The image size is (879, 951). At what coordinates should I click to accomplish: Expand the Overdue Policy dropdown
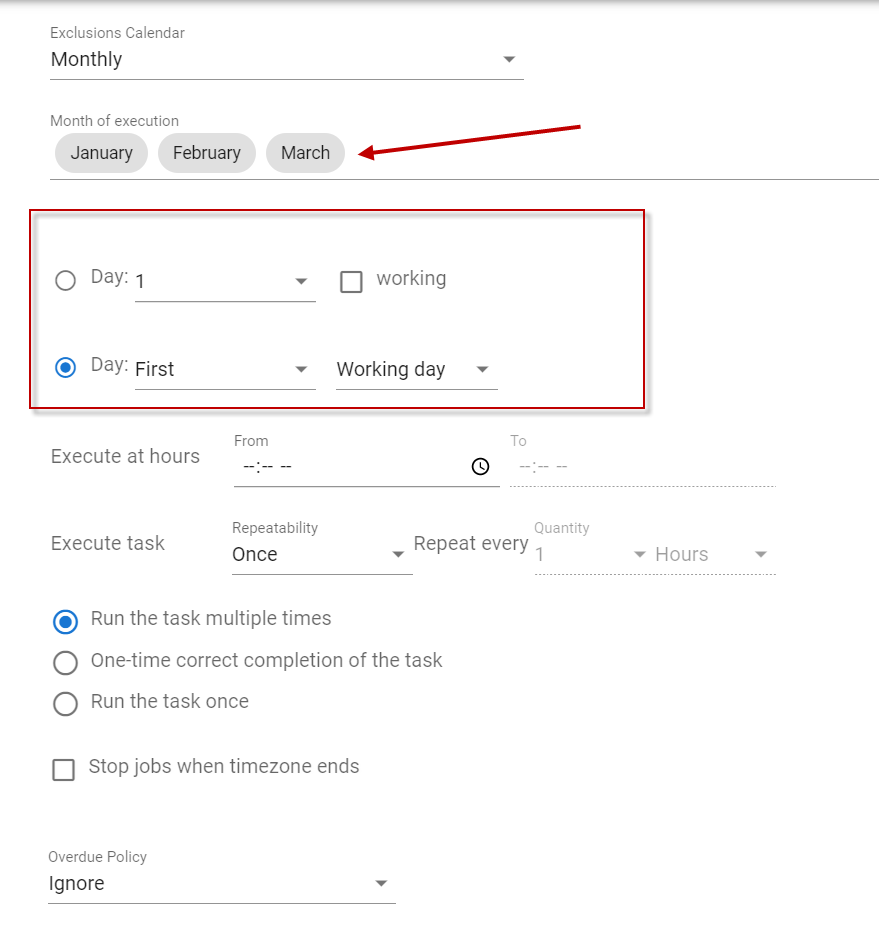click(x=221, y=884)
